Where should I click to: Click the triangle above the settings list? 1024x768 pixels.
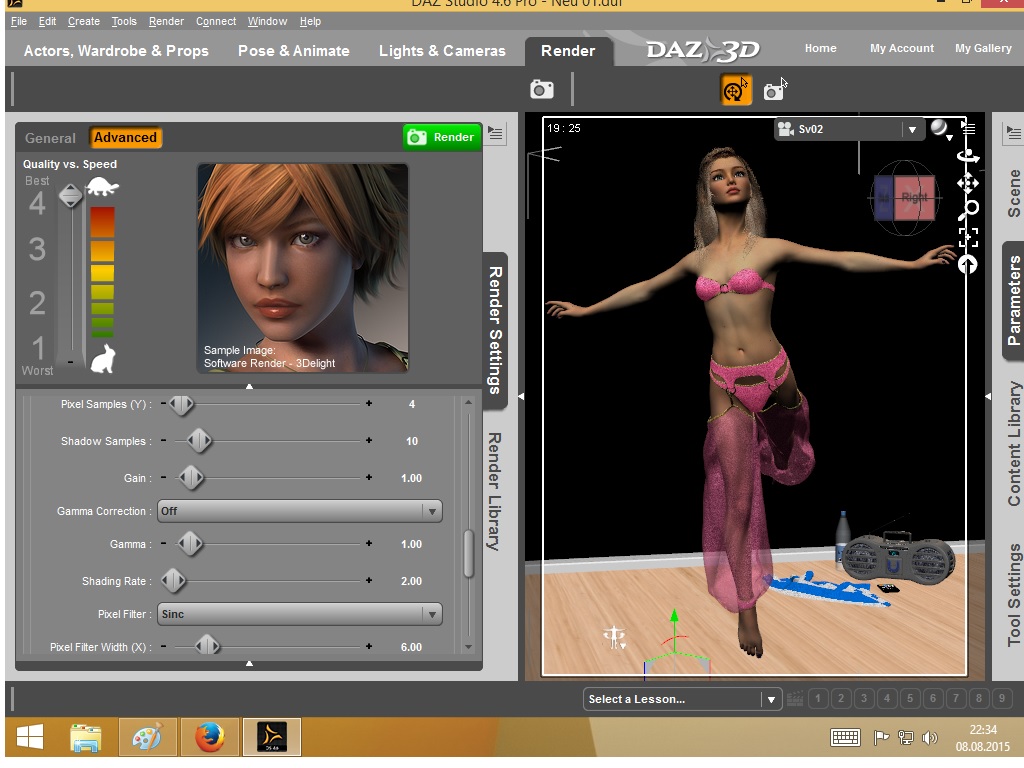pos(249,387)
